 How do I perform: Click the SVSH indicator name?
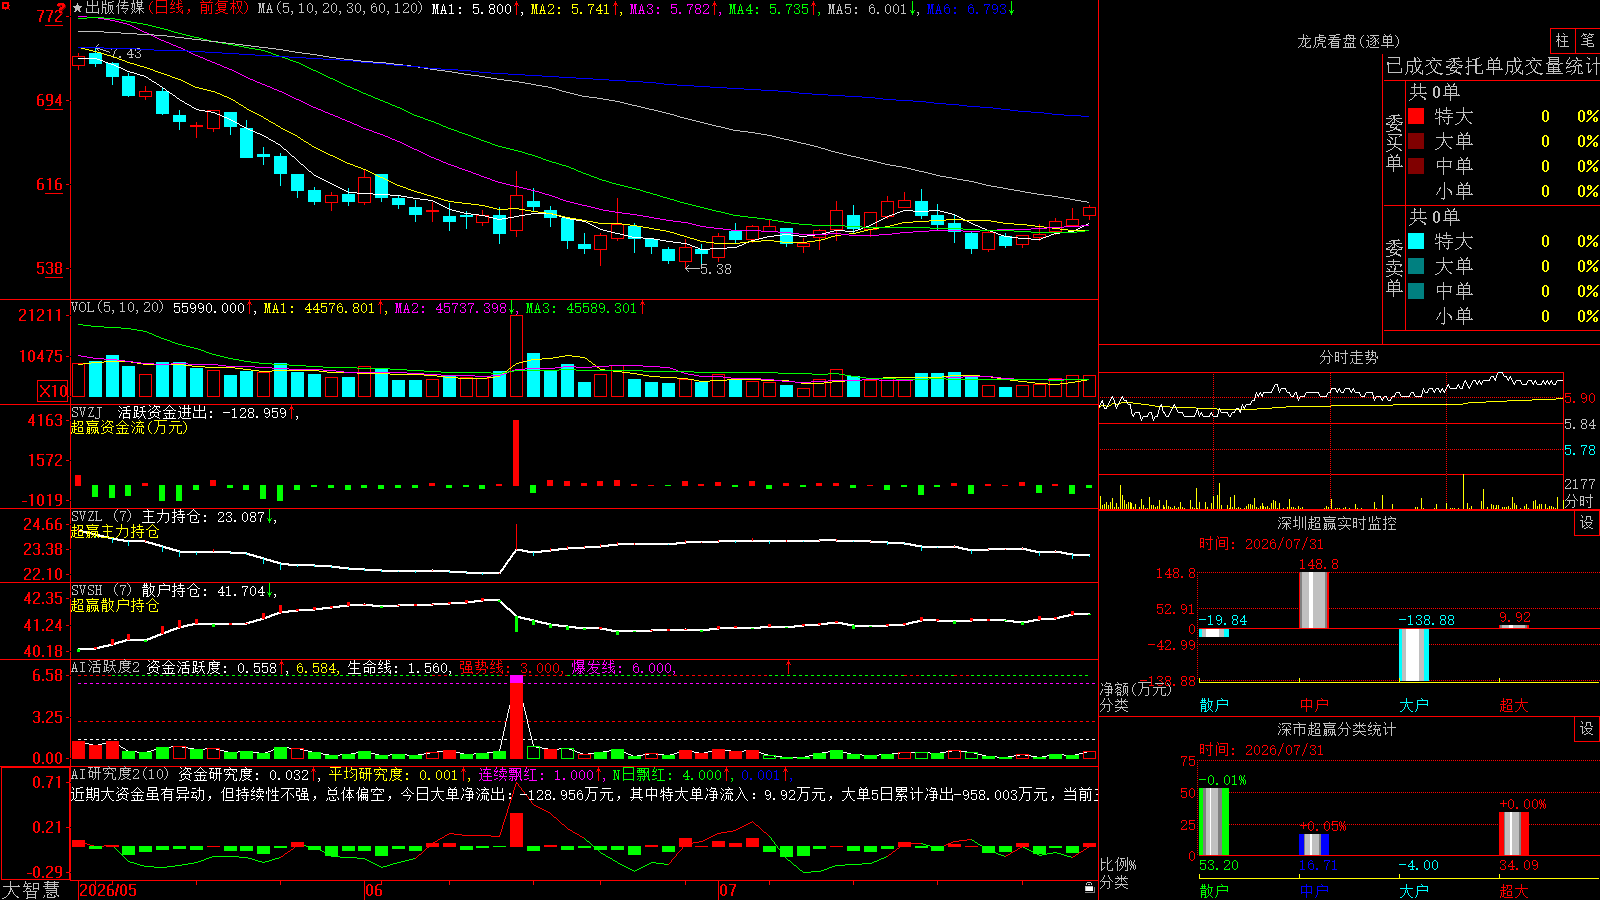(87, 590)
